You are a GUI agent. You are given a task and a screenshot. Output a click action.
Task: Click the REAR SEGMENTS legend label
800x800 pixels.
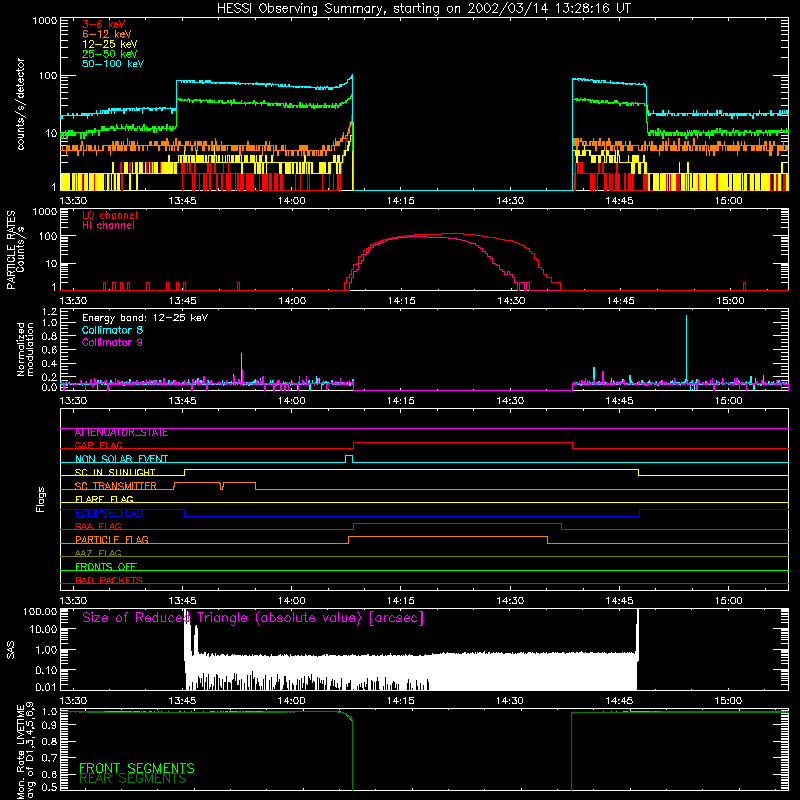pyautogui.click(x=133, y=779)
